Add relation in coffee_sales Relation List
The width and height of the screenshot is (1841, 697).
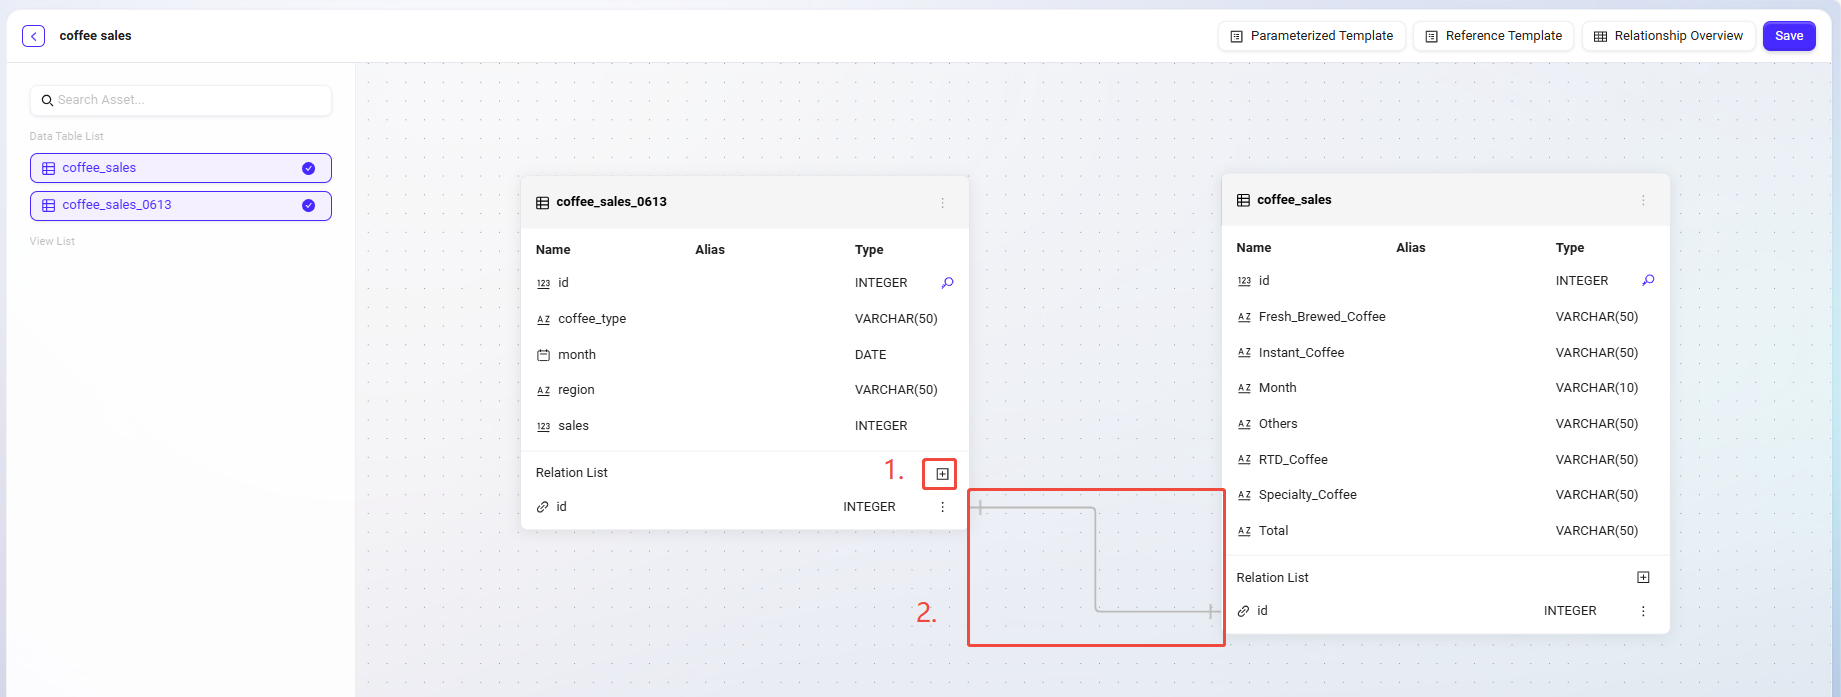pyautogui.click(x=1643, y=578)
